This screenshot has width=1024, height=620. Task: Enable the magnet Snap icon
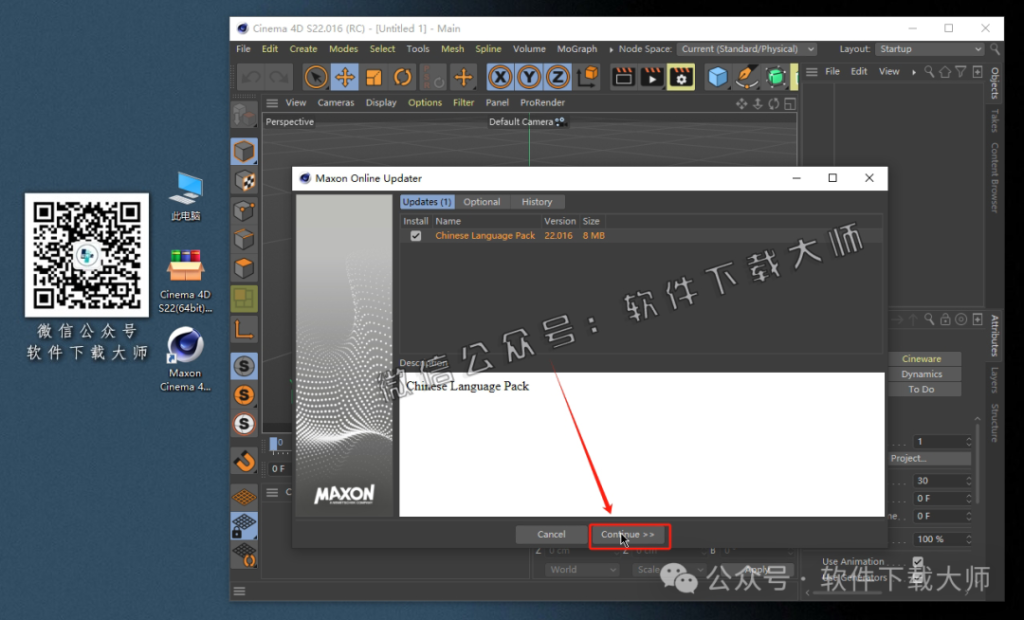click(244, 461)
